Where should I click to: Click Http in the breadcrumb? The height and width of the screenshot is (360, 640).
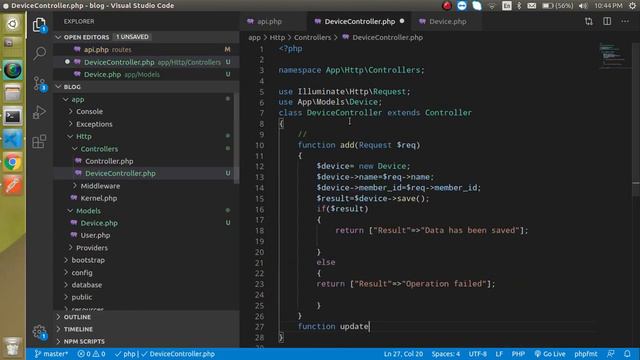(277, 37)
